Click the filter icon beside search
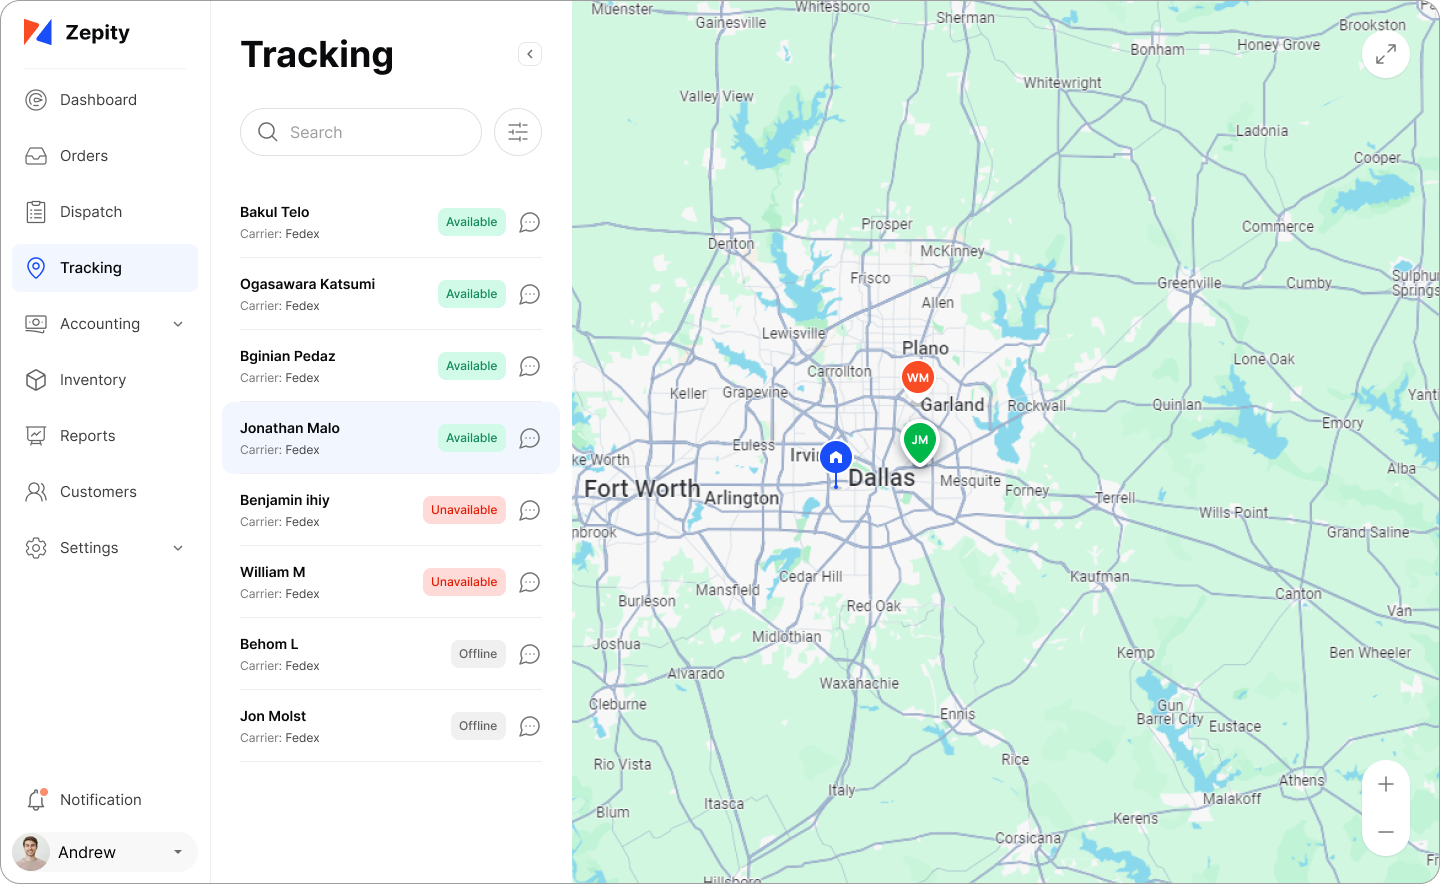Image resolution: width=1440 pixels, height=884 pixels. (517, 131)
